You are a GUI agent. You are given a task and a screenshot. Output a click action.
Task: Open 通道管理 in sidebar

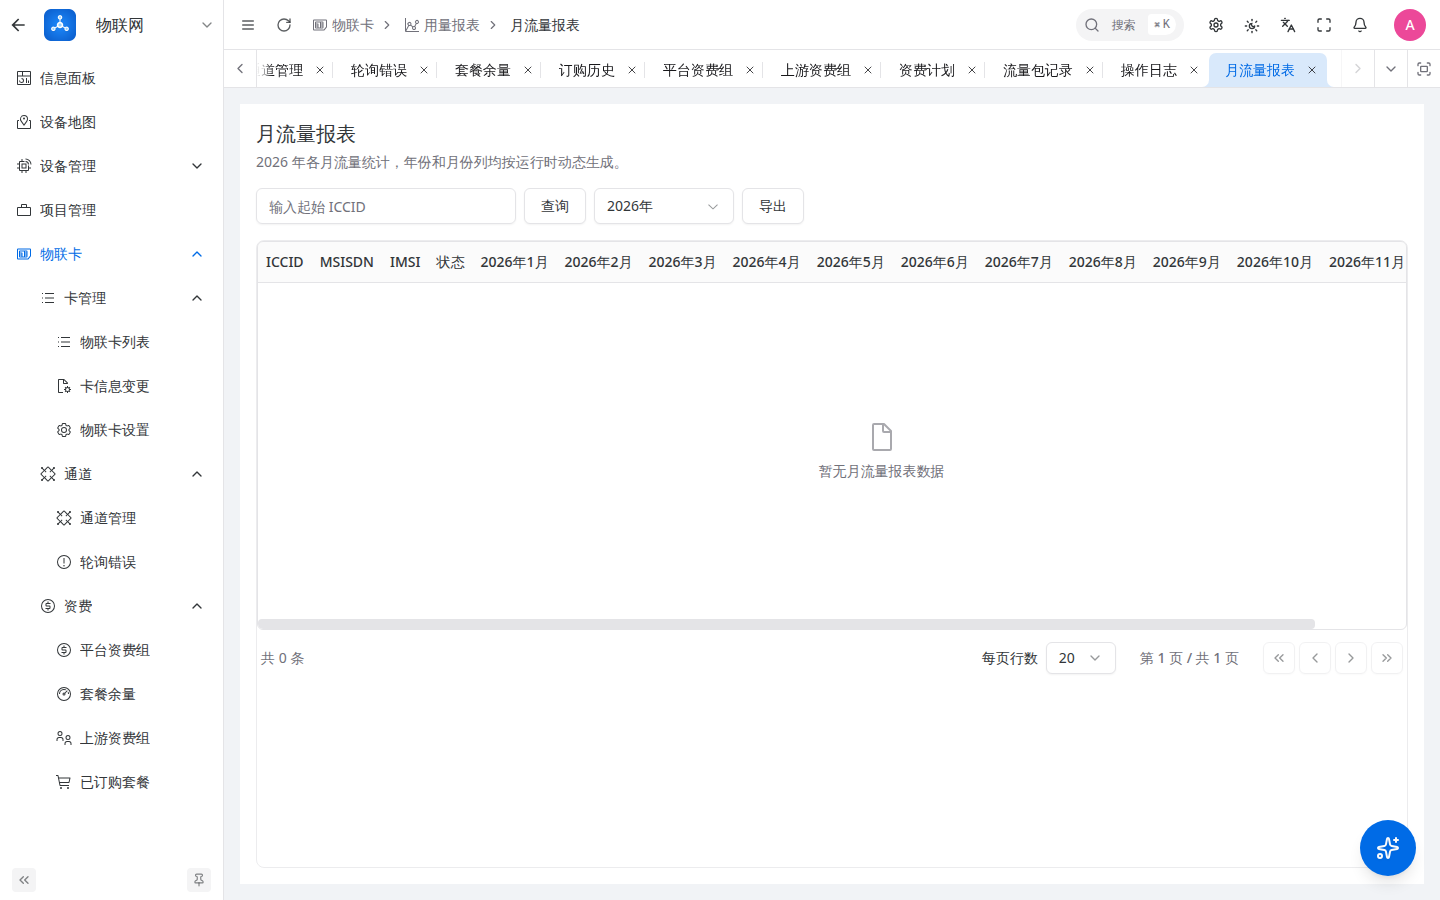(x=111, y=518)
